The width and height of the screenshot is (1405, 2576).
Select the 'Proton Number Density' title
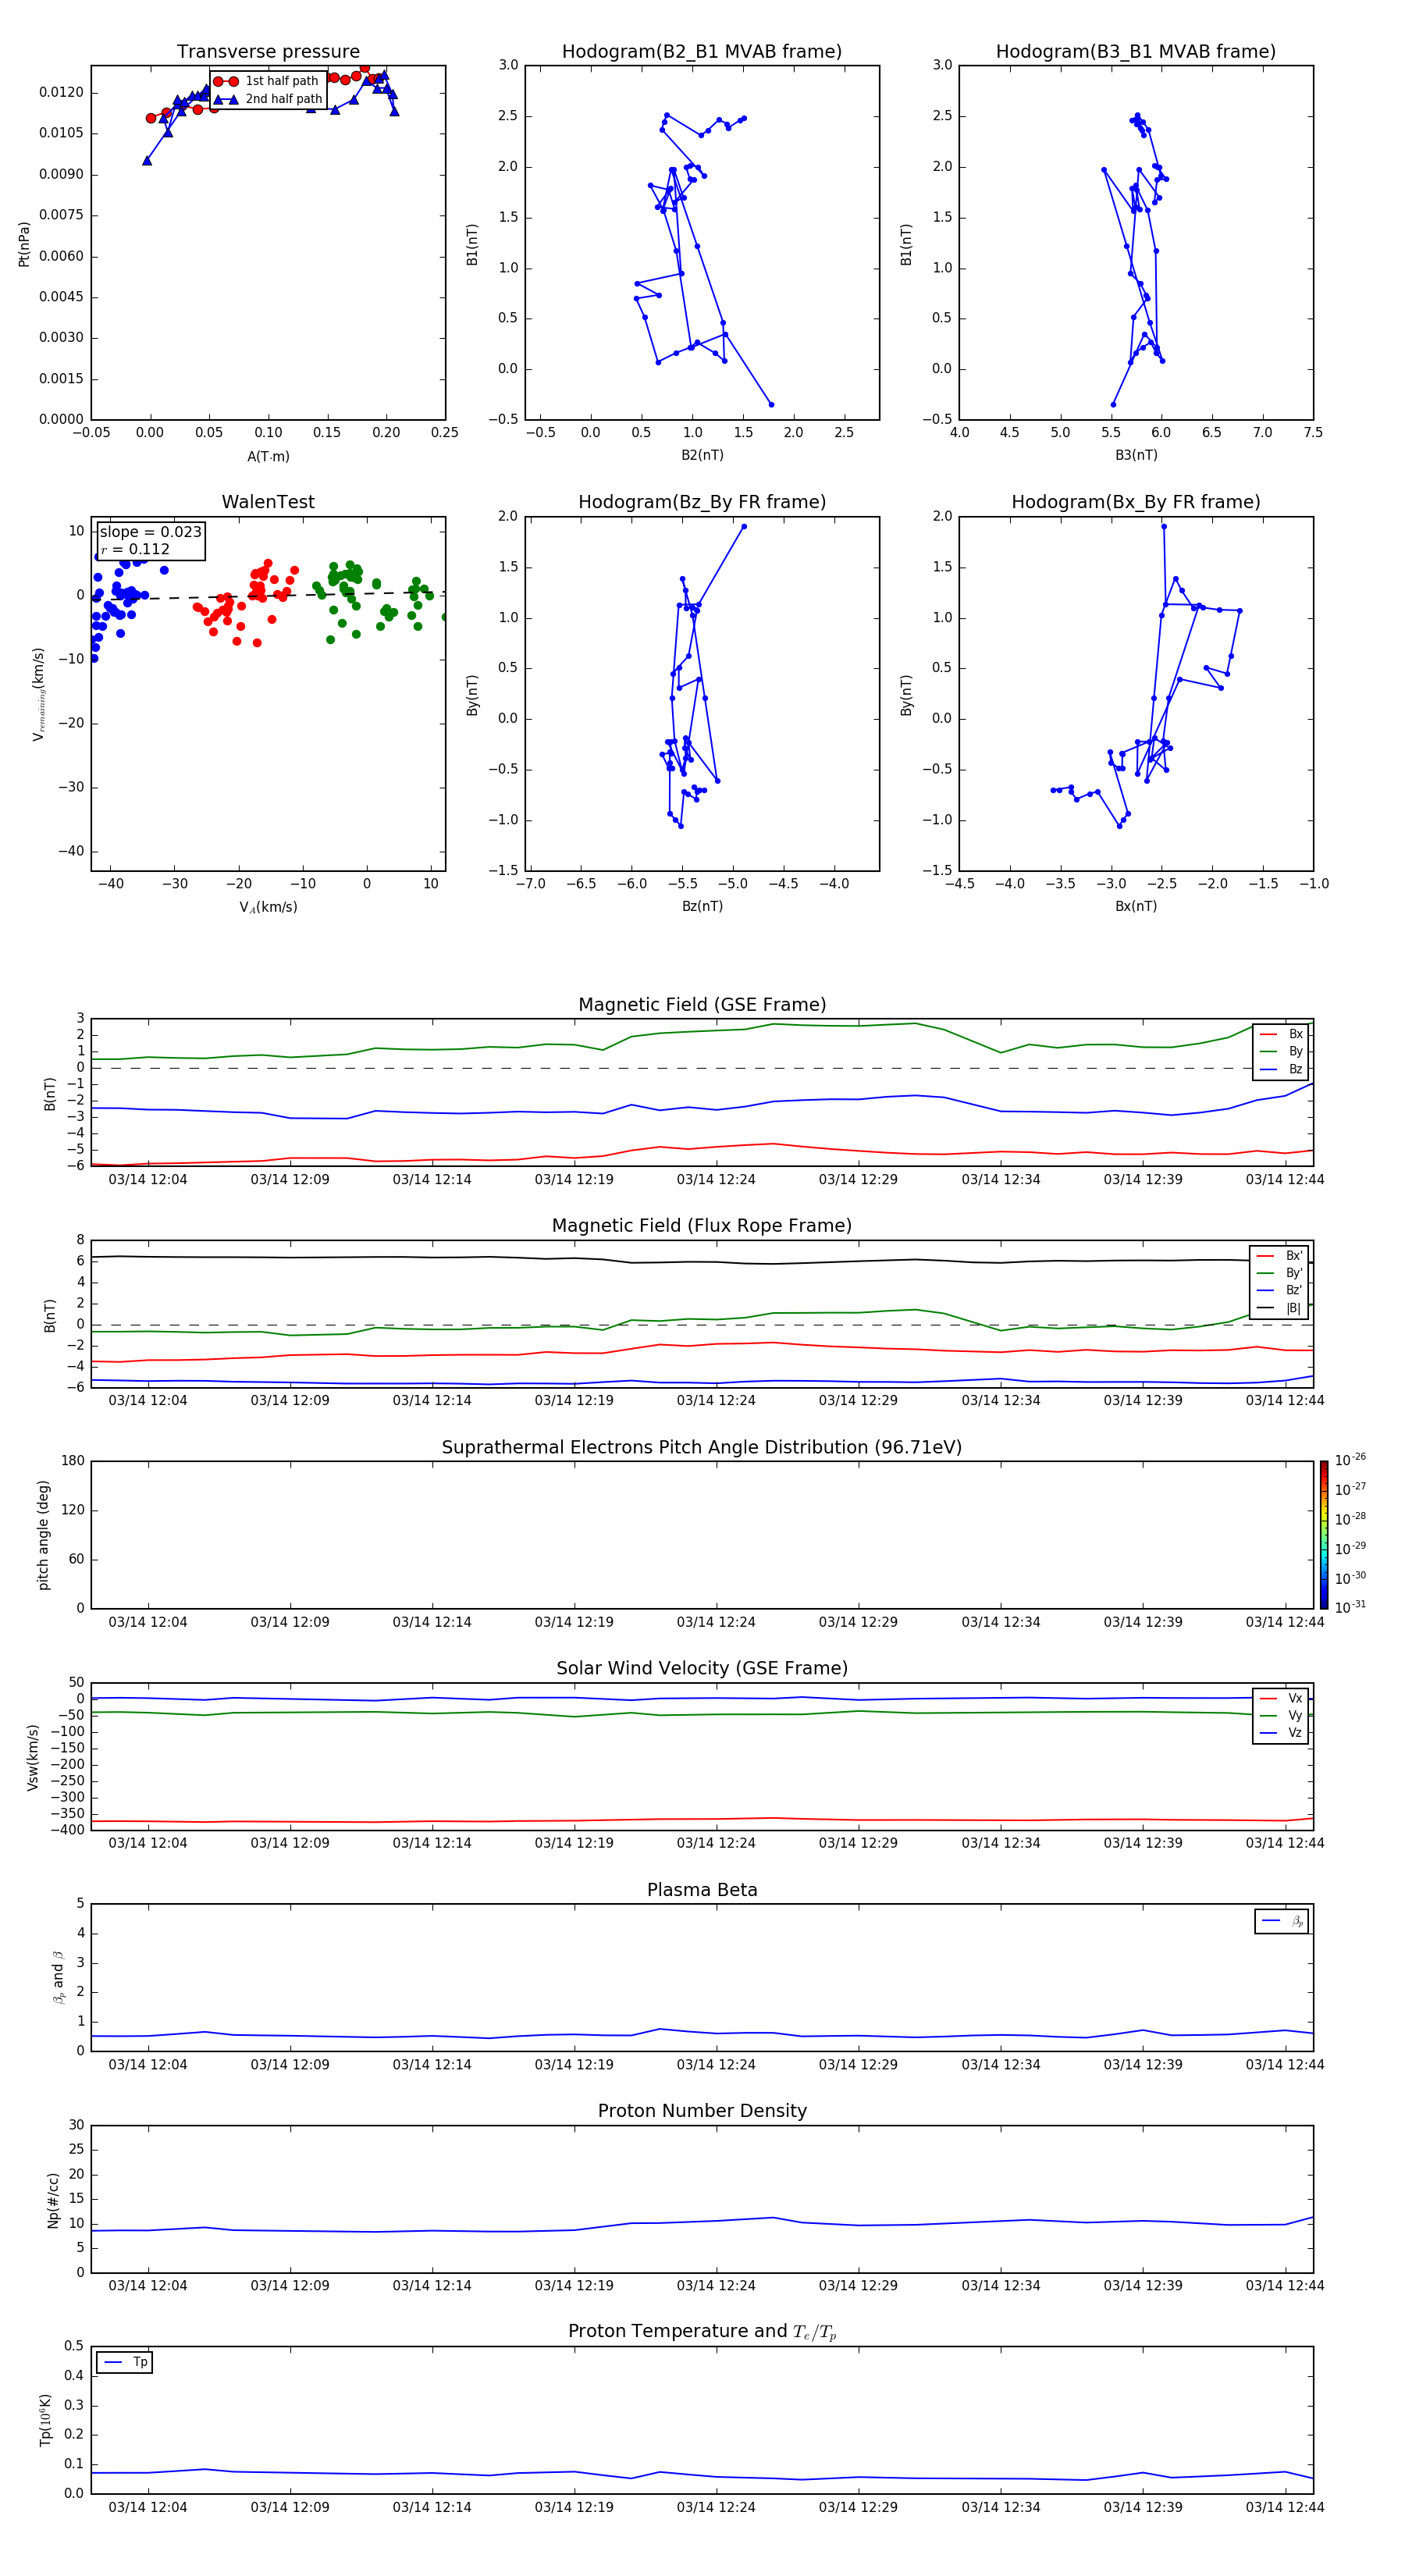pyautogui.click(x=702, y=2111)
